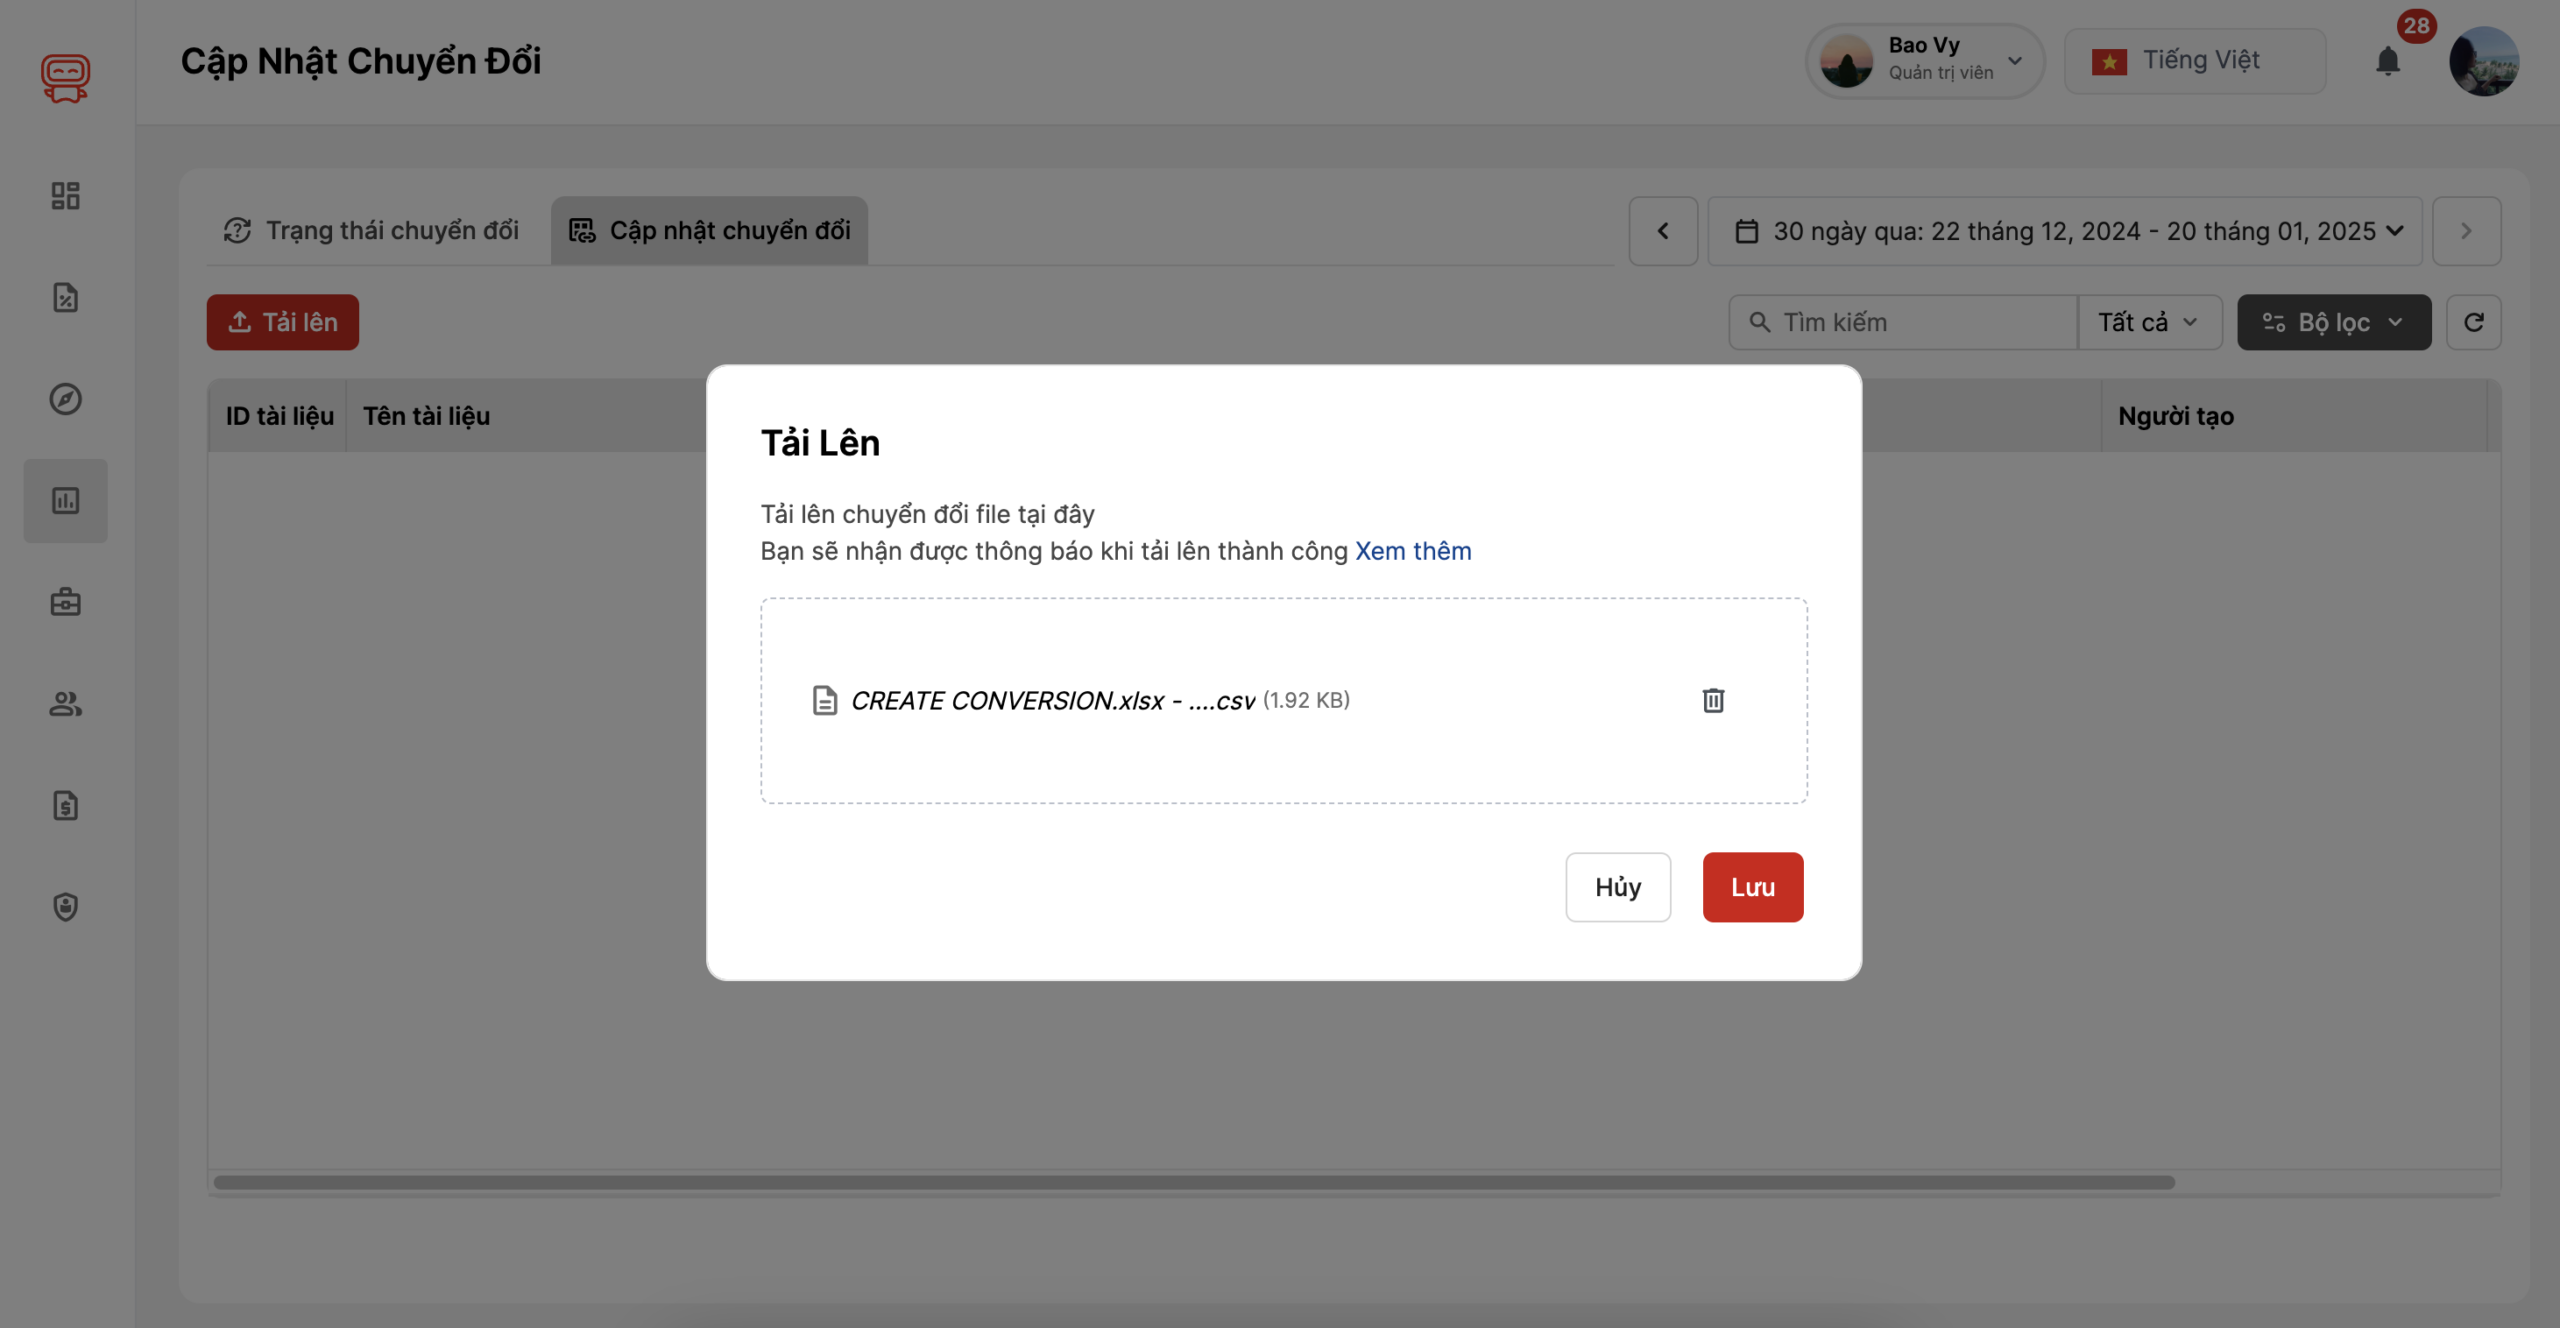
Task: Click the Xem thêm link
Action: coord(1412,550)
